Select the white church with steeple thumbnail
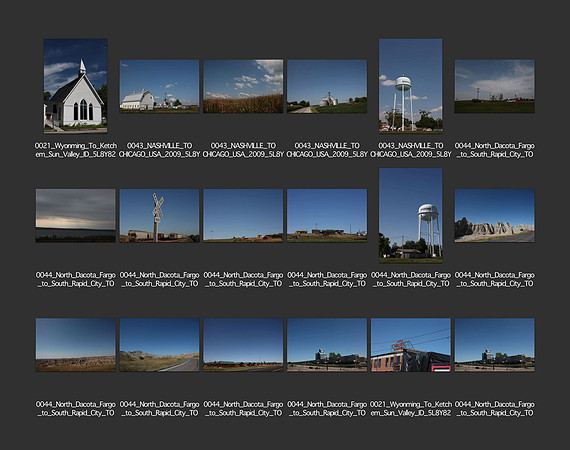 click(75, 86)
